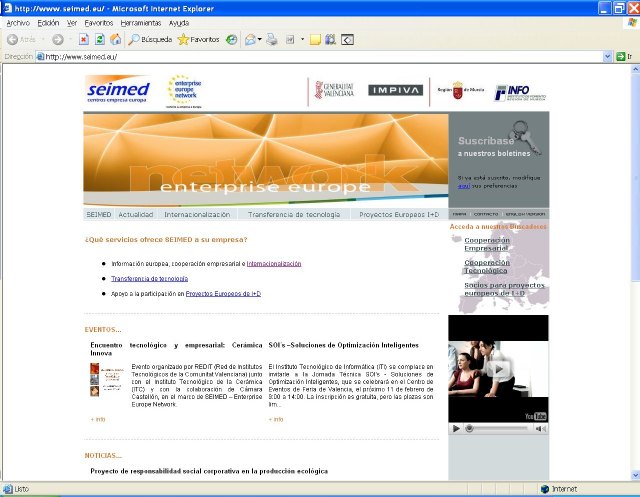Image resolution: width=640 pixels, height=497 pixels.
Task: Open the Favoritos star toolbar button
Action: (198, 40)
